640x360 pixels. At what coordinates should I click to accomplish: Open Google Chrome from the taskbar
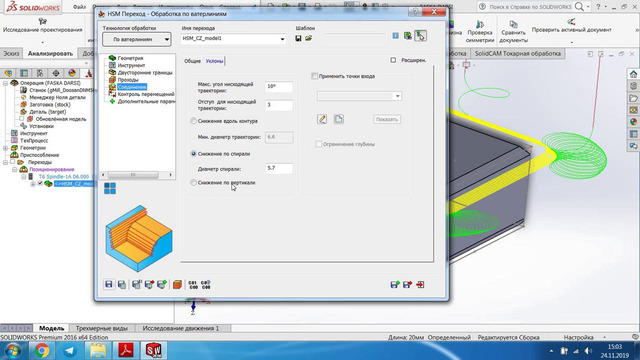point(42,351)
